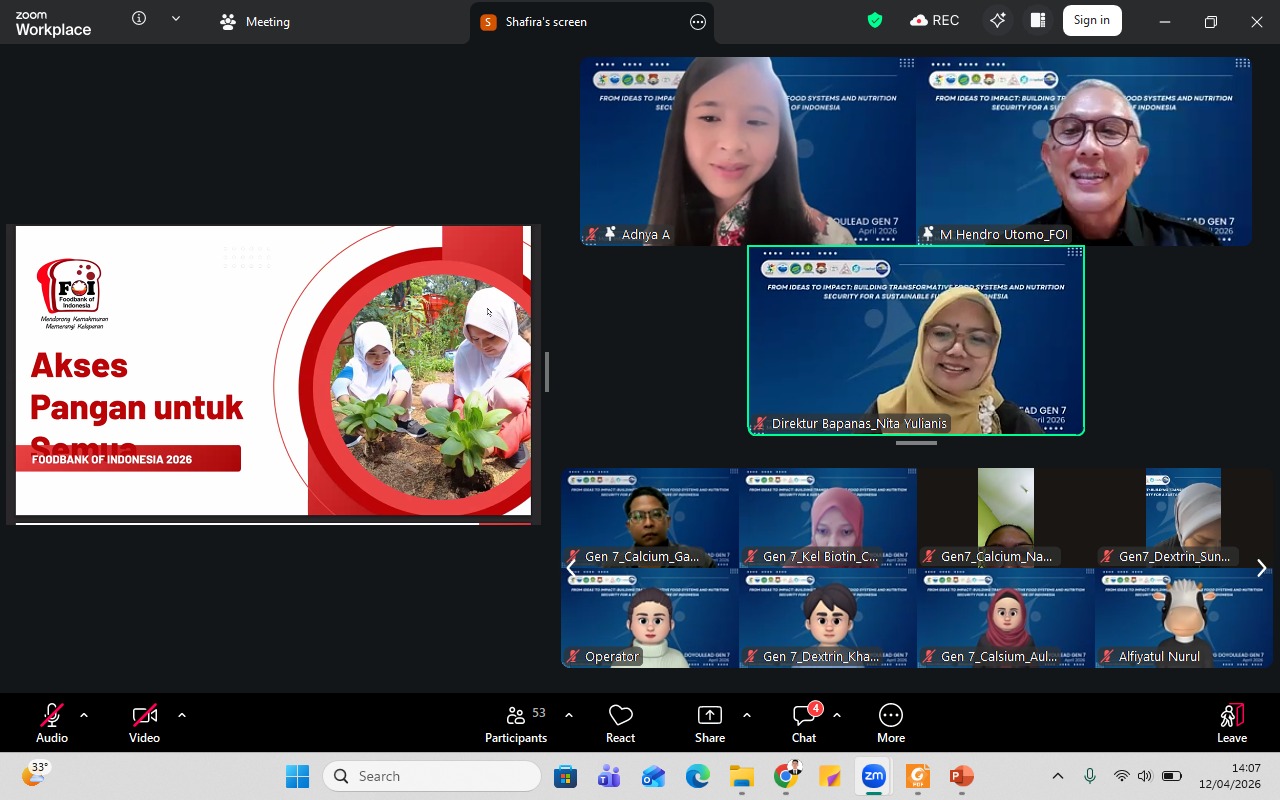The image size is (1280, 800).
Task: Click the meeting info icon
Action: tap(139, 19)
